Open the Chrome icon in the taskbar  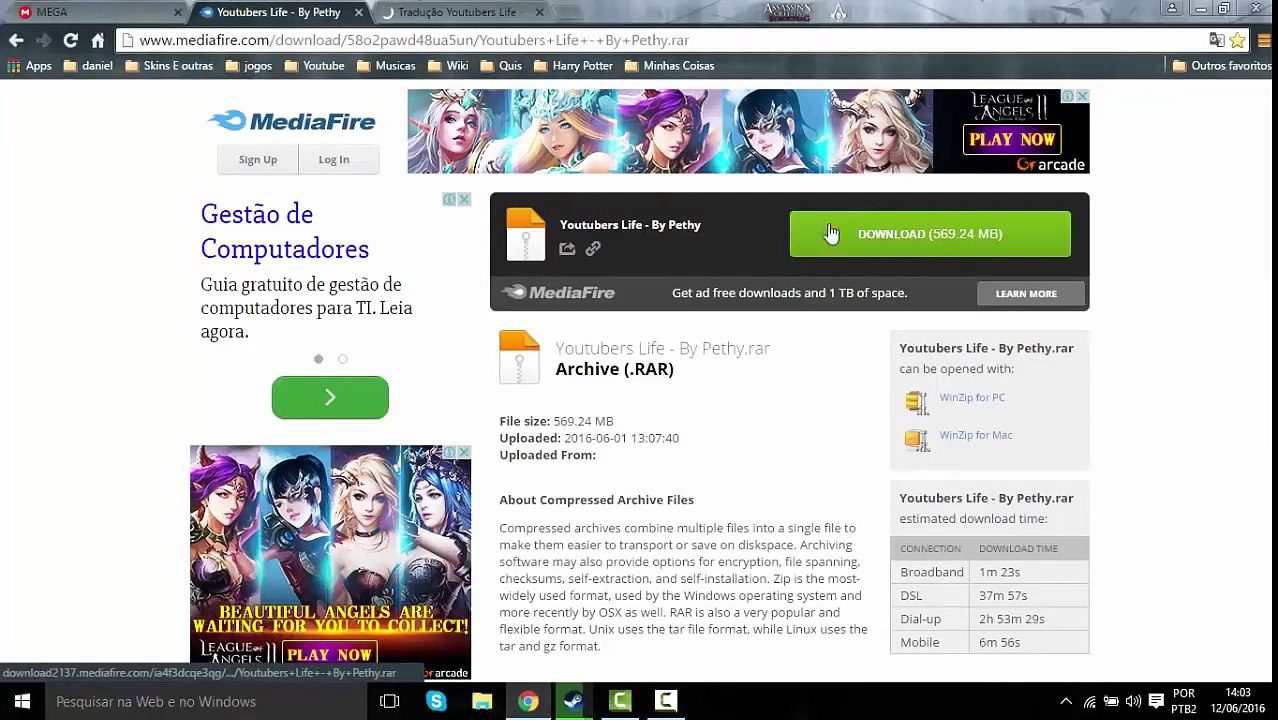[x=528, y=702]
